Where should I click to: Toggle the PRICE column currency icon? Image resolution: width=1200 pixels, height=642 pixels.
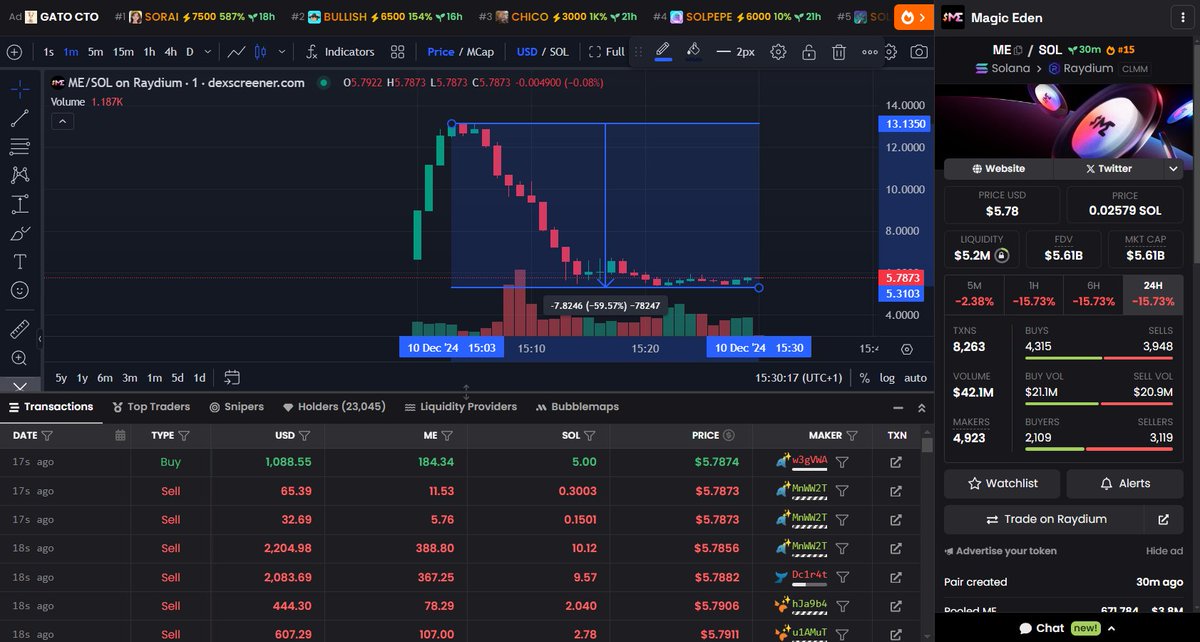[x=729, y=435]
